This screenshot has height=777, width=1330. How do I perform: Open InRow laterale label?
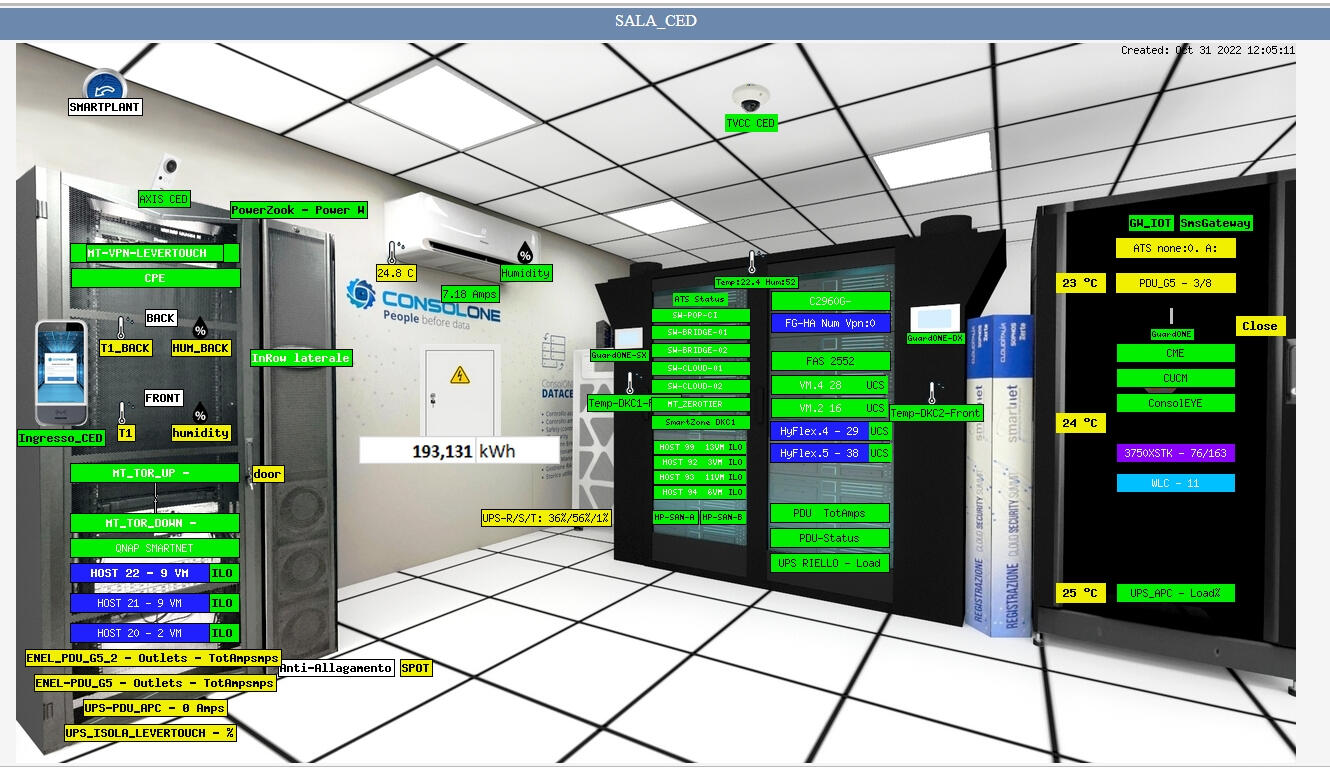tap(301, 358)
